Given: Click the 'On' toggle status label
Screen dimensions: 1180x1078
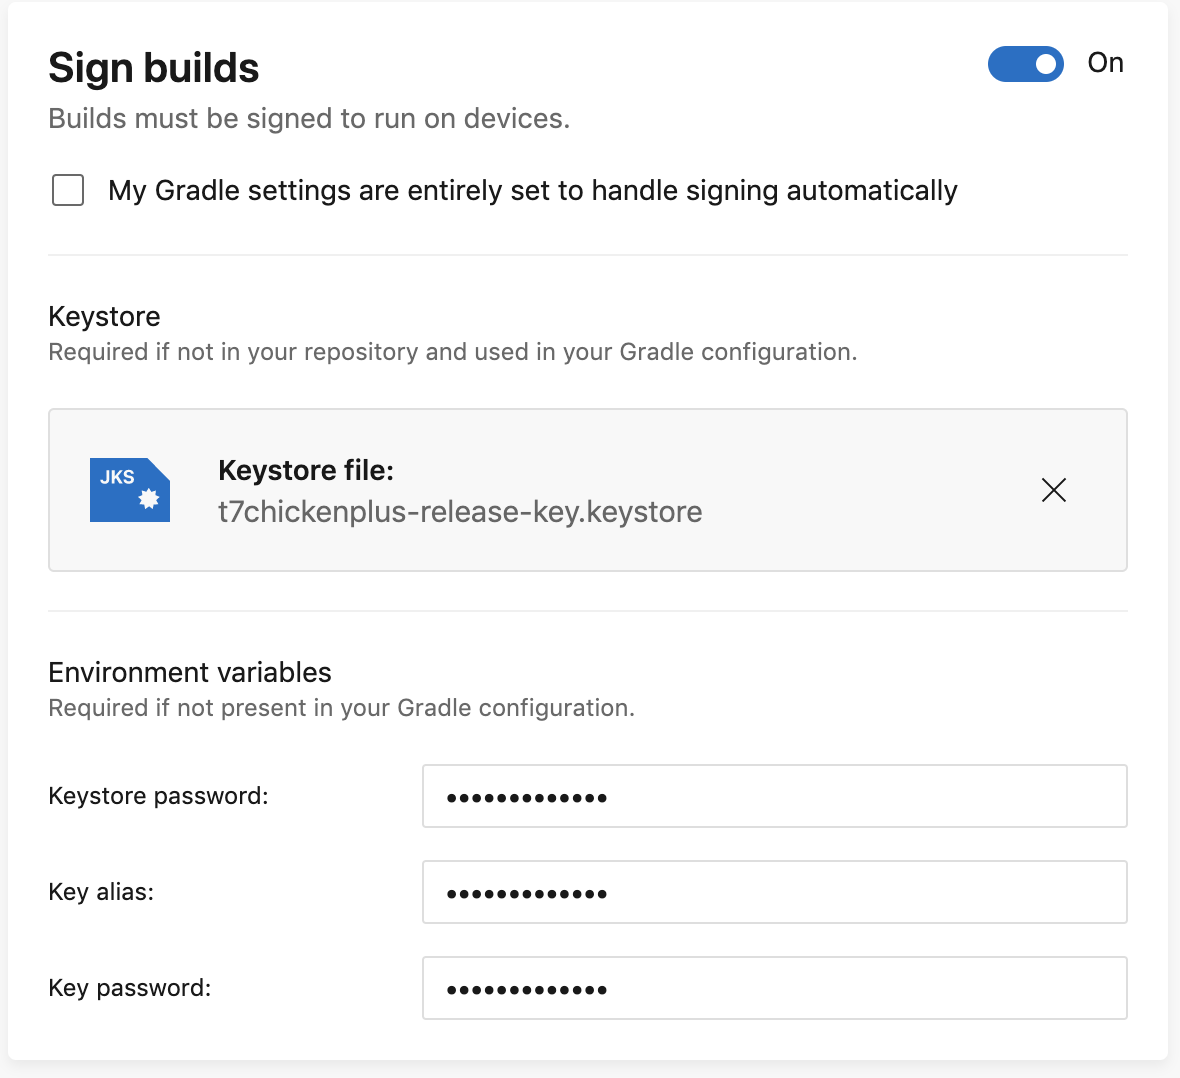Looking at the screenshot, I should point(1105,63).
